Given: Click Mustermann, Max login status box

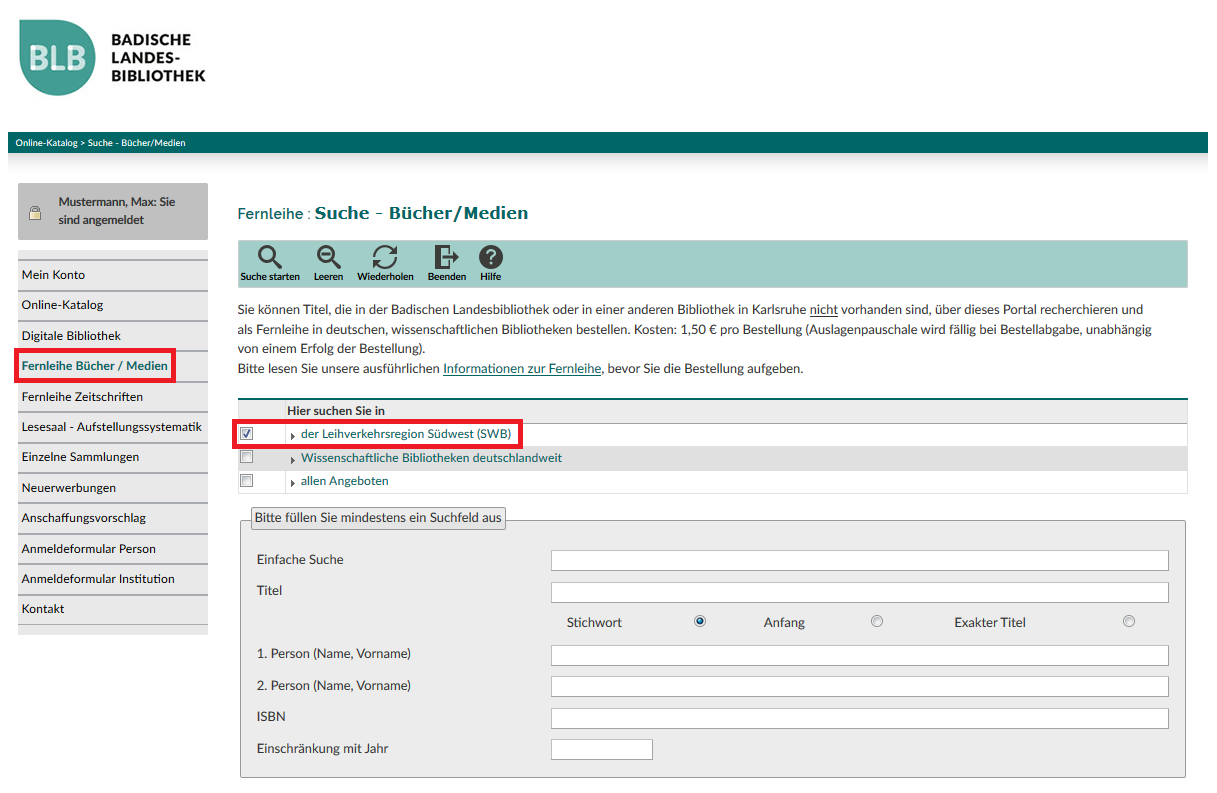Looking at the screenshot, I should coord(113,211).
